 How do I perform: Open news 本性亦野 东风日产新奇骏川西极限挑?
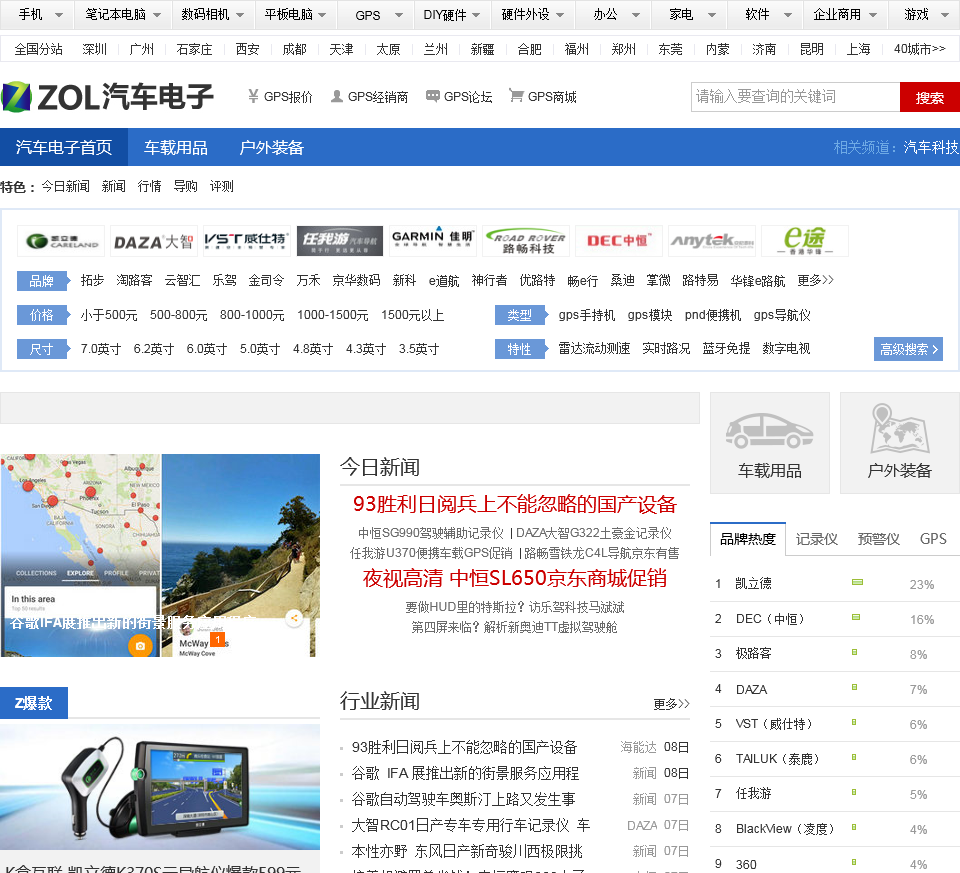point(467,852)
